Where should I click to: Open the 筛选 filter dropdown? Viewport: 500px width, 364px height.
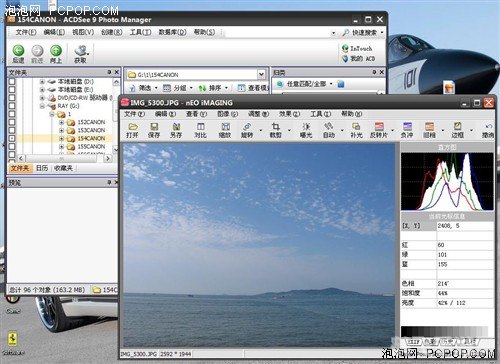coord(156,88)
